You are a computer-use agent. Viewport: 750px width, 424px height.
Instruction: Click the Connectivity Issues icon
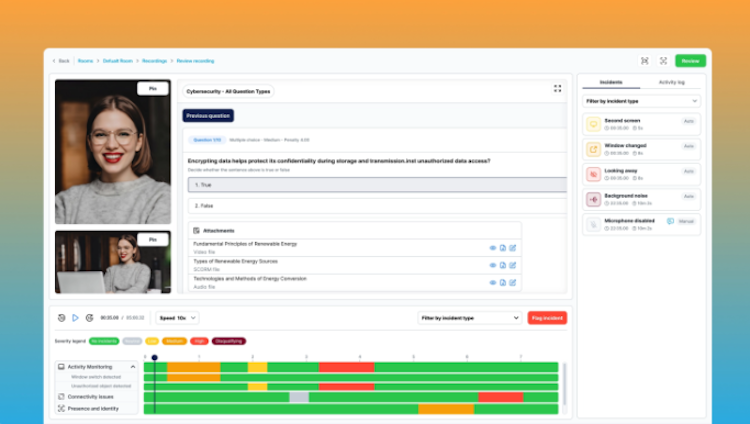(x=61, y=397)
